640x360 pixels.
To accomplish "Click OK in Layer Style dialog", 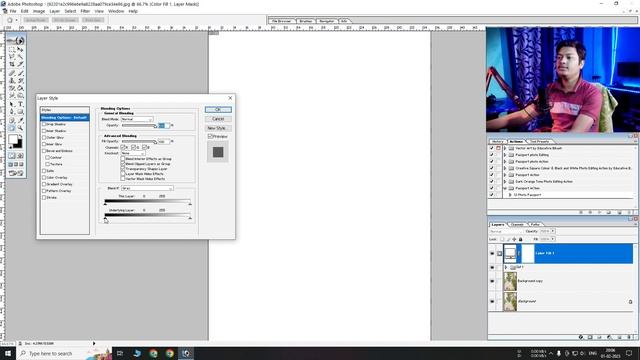I will 218,109.
